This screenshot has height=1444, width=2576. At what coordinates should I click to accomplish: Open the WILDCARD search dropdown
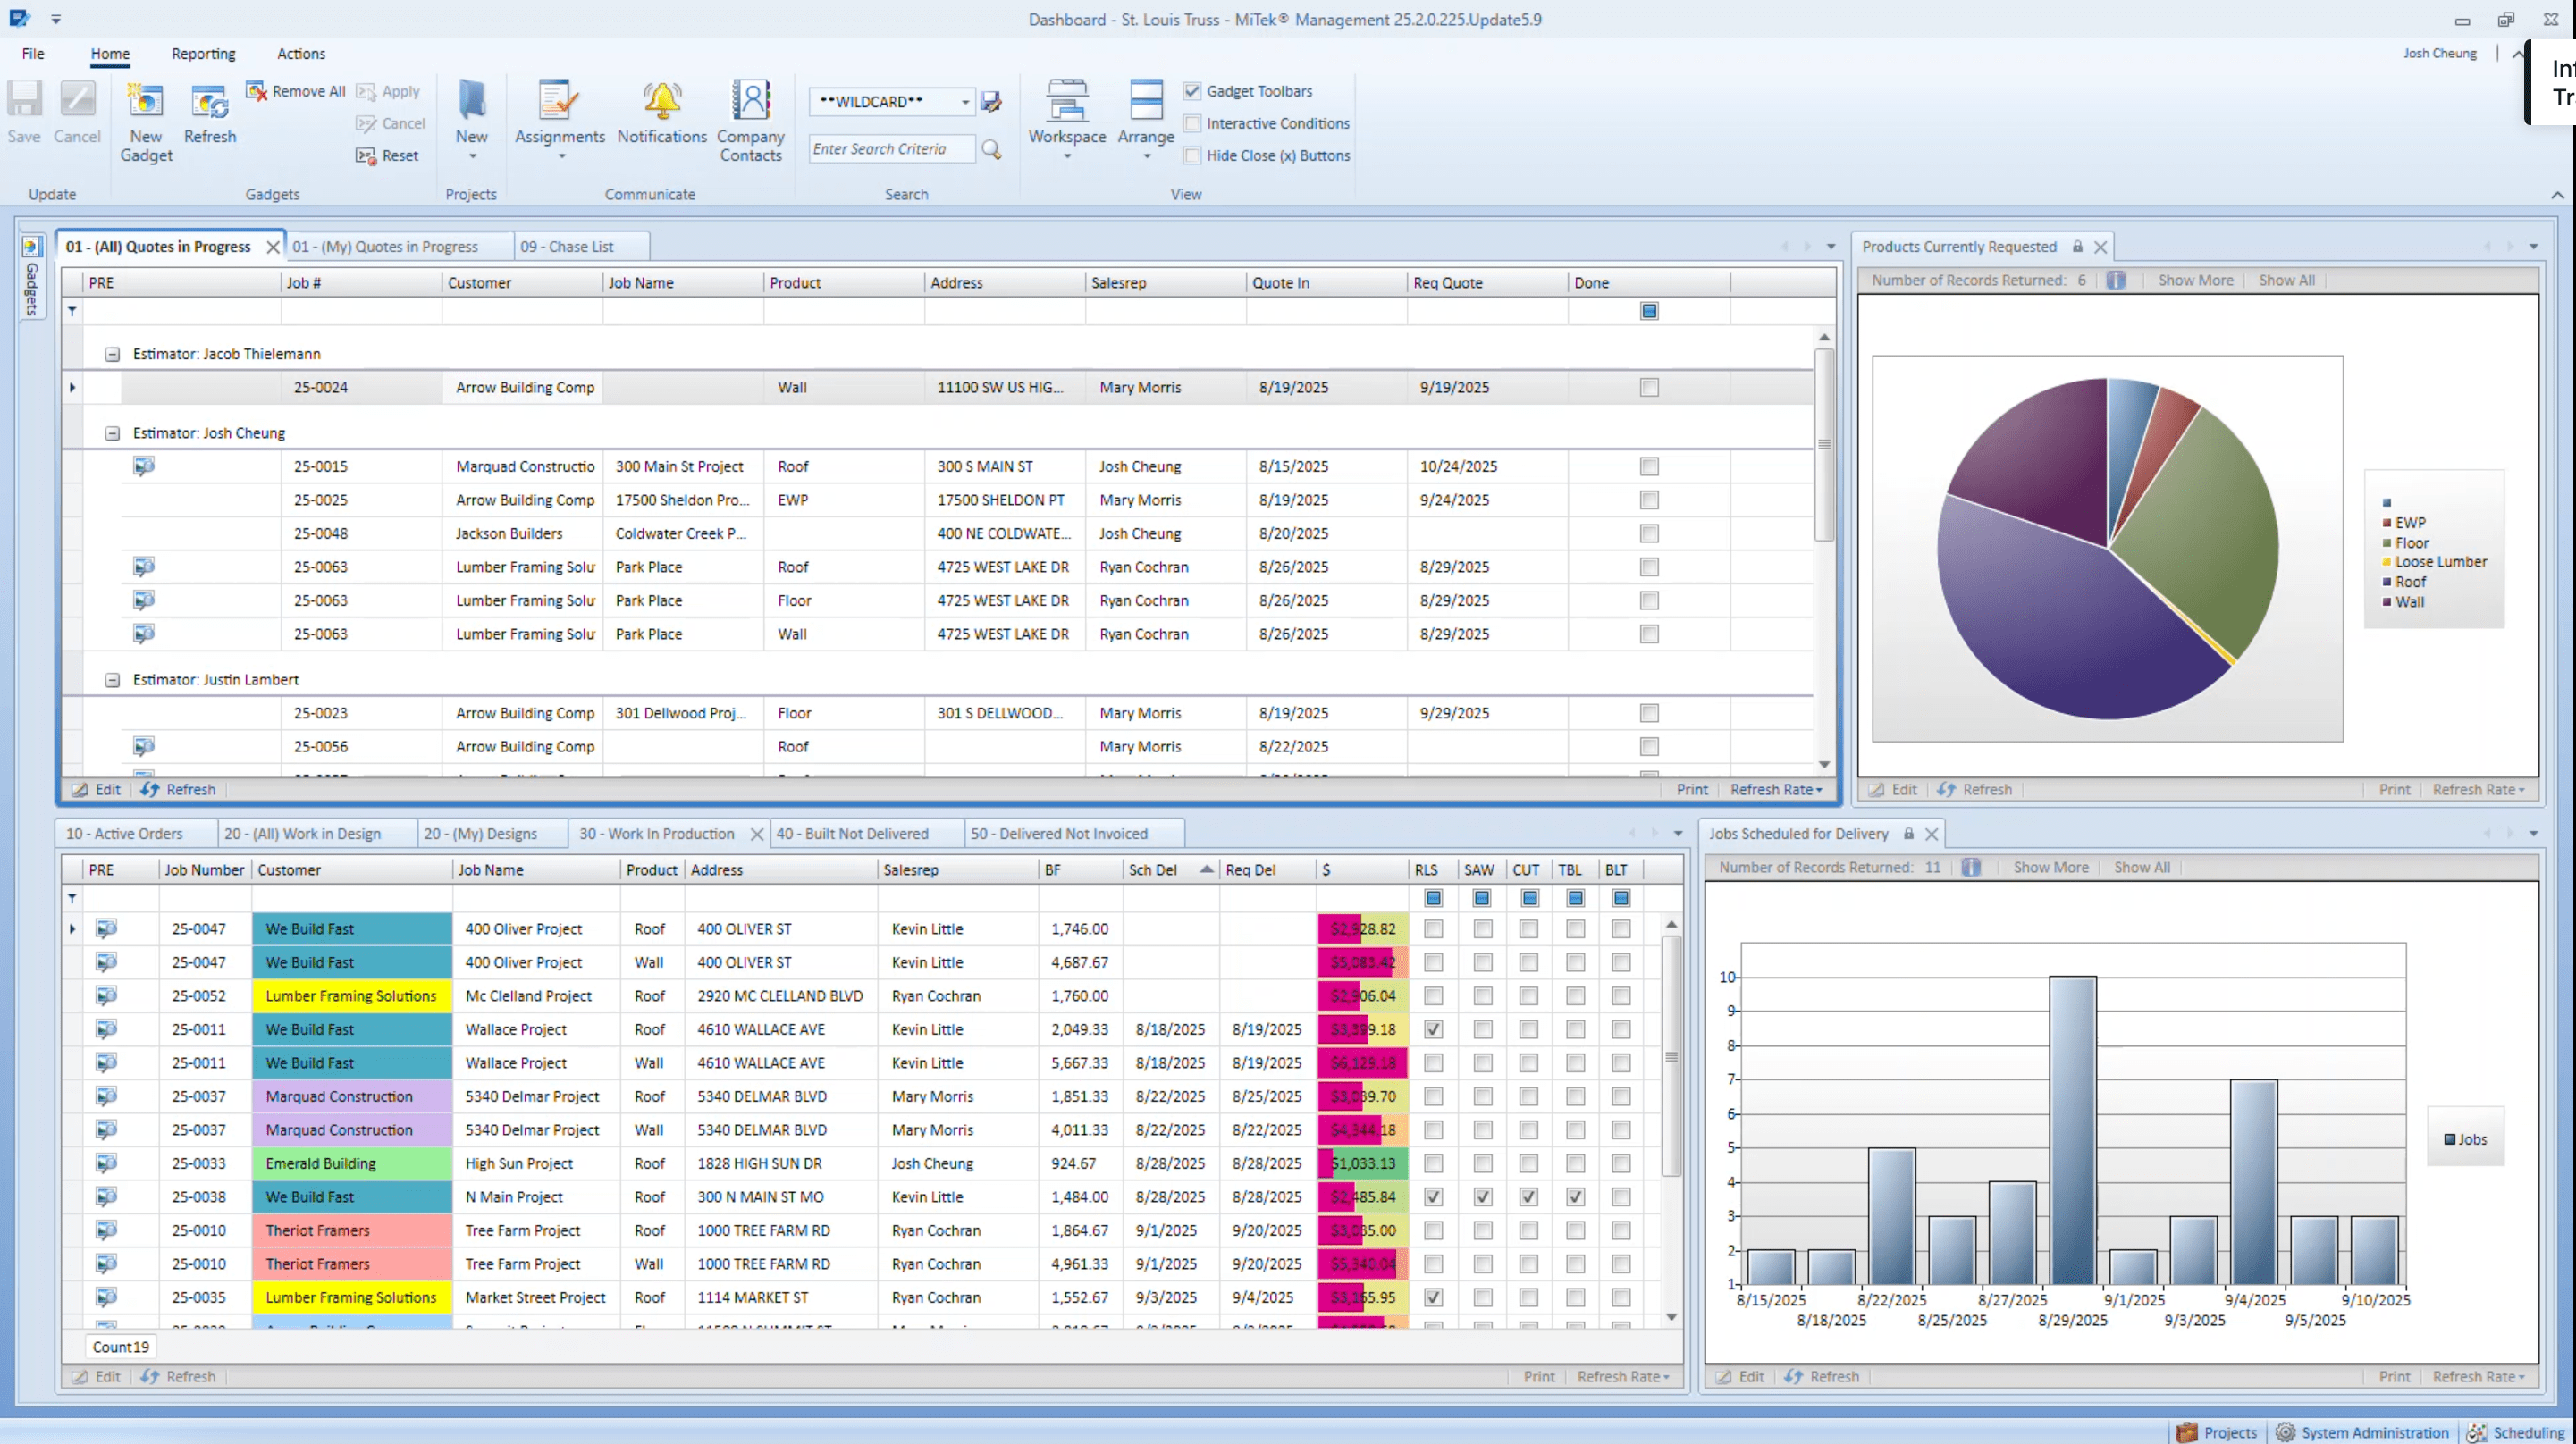click(x=964, y=102)
